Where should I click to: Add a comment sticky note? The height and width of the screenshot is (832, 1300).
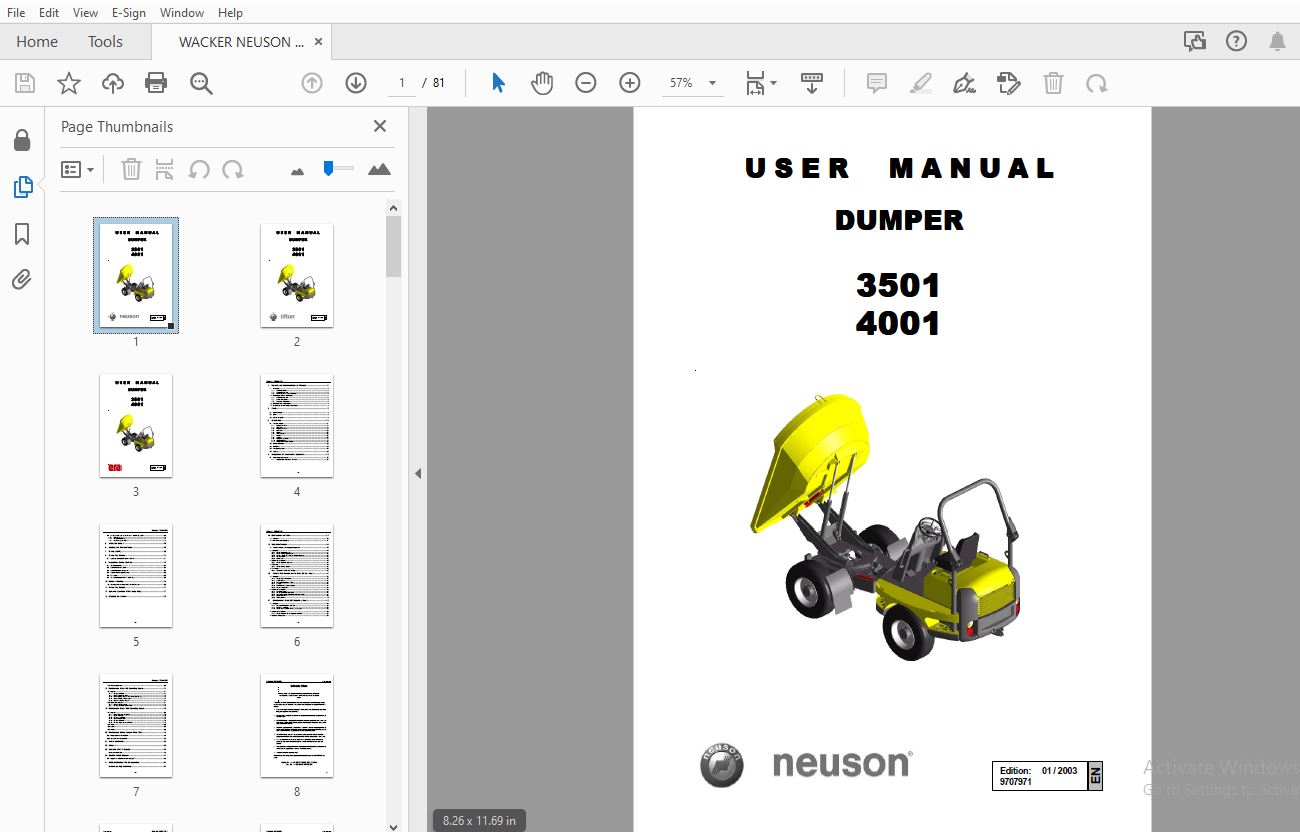[x=877, y=83]
